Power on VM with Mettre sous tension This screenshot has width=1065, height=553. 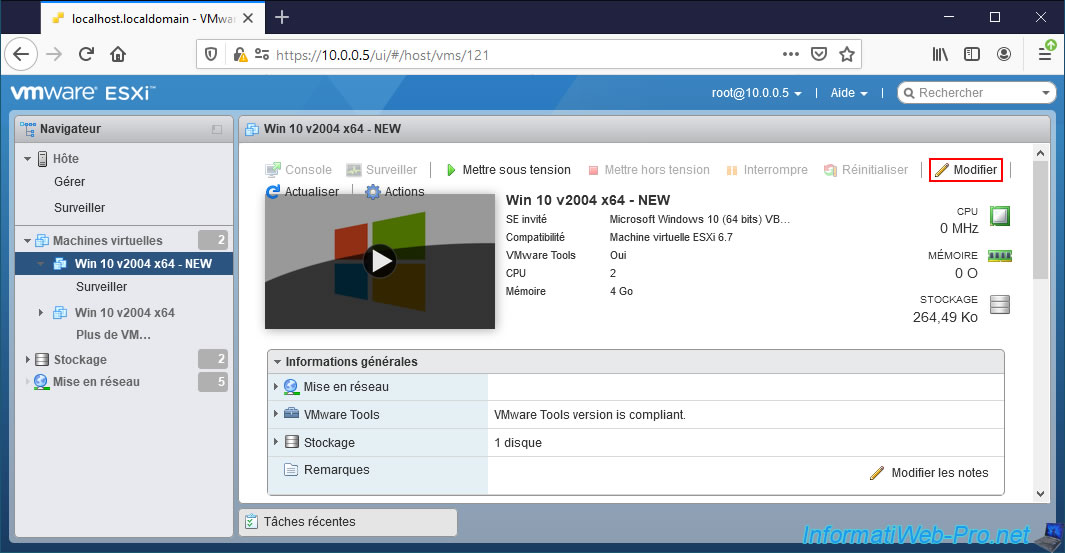pyautogui.click(x=508, y=170)
